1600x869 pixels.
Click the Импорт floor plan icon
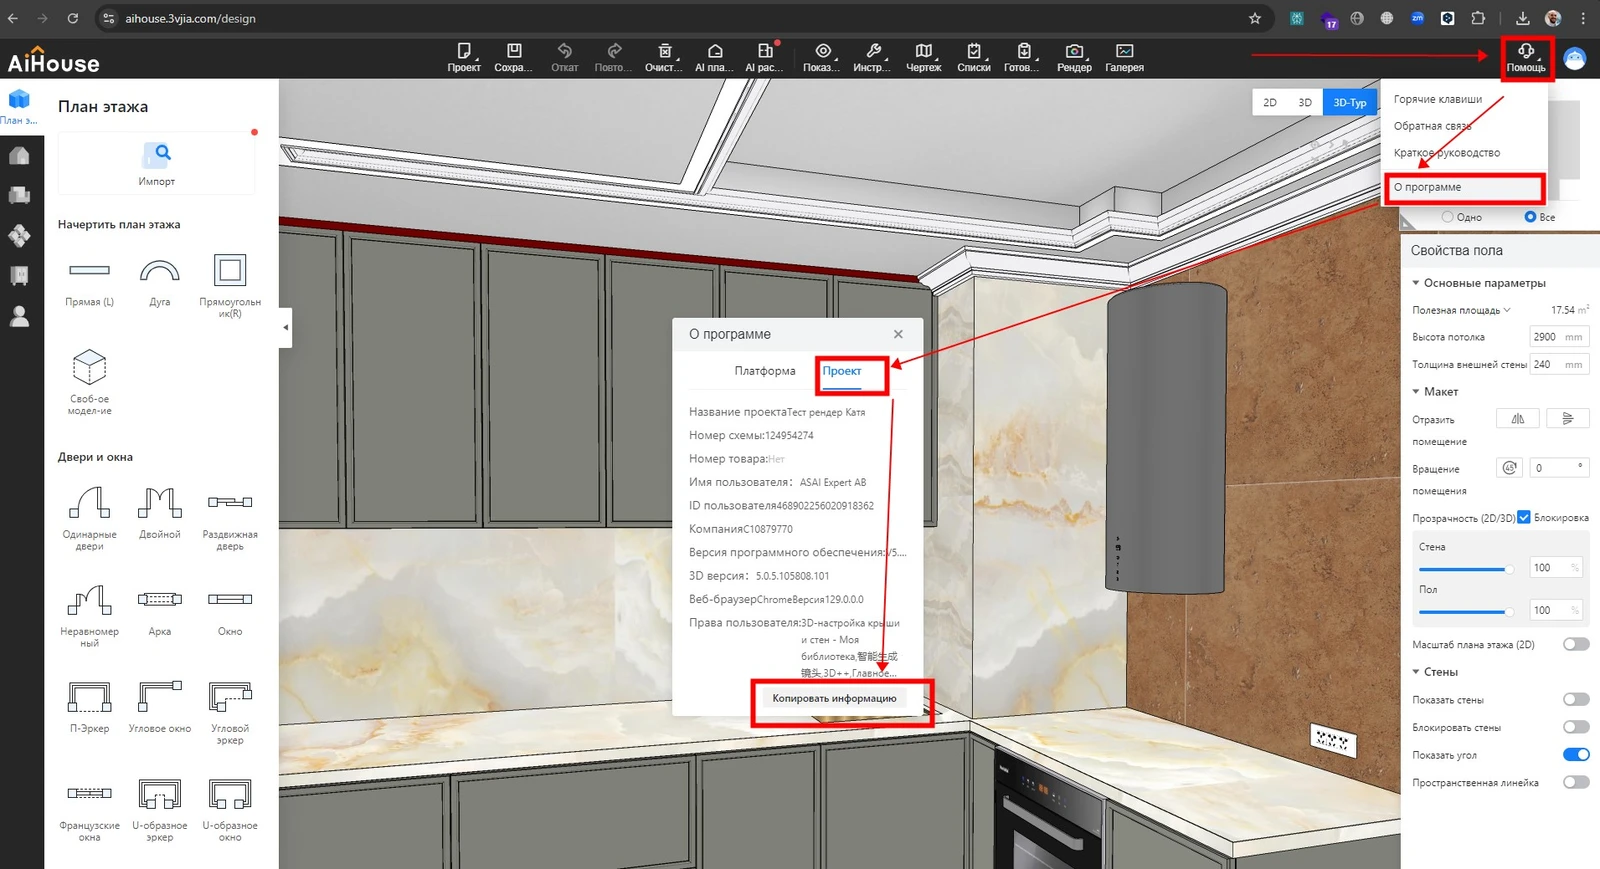[157, 155]
